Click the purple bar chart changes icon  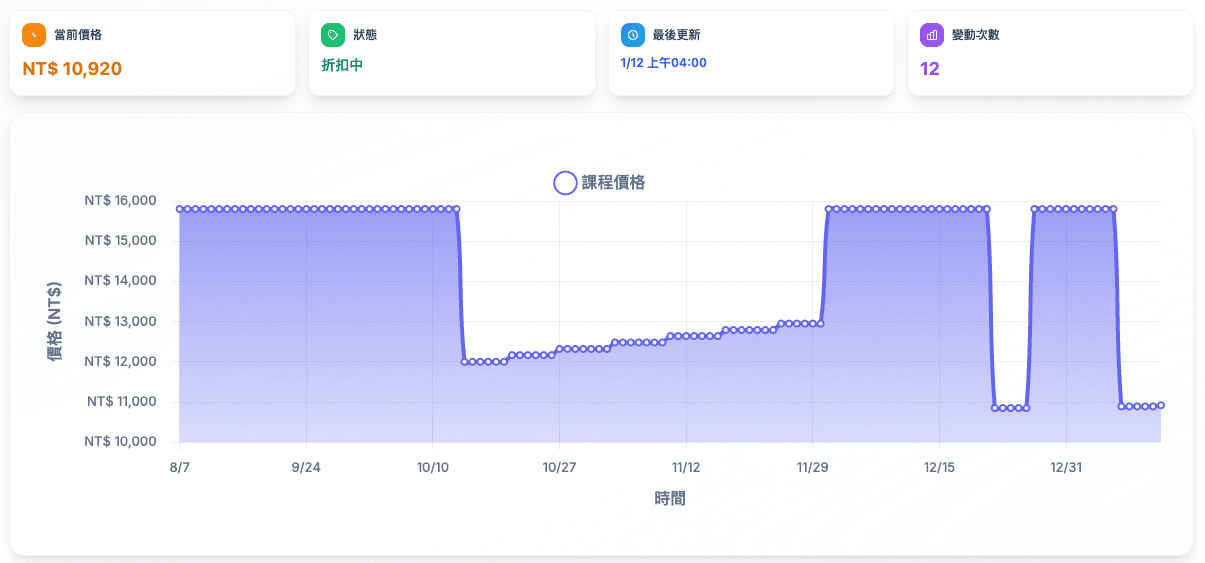(932, 35)
